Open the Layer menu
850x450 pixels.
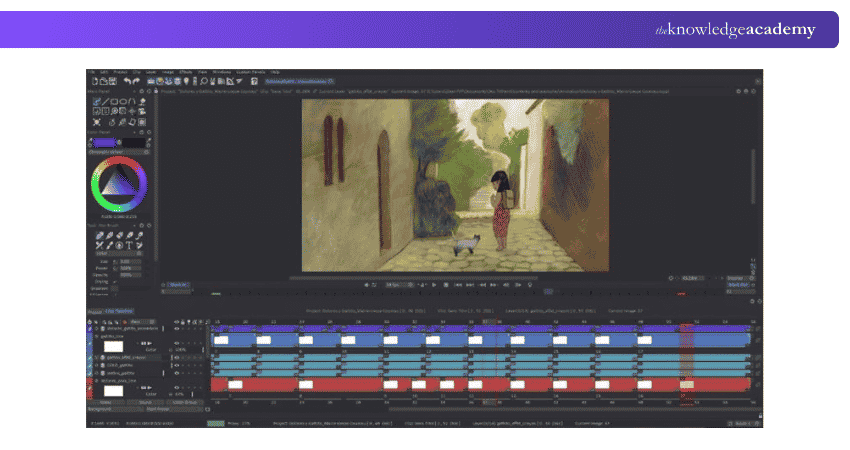point(151,72)
